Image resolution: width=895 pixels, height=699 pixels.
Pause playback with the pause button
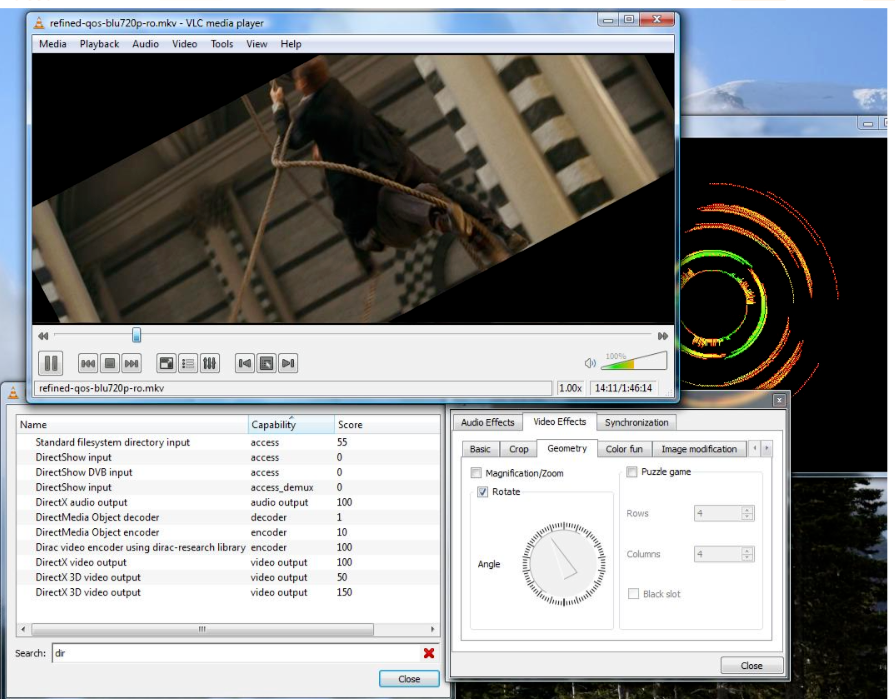[50, 363]
